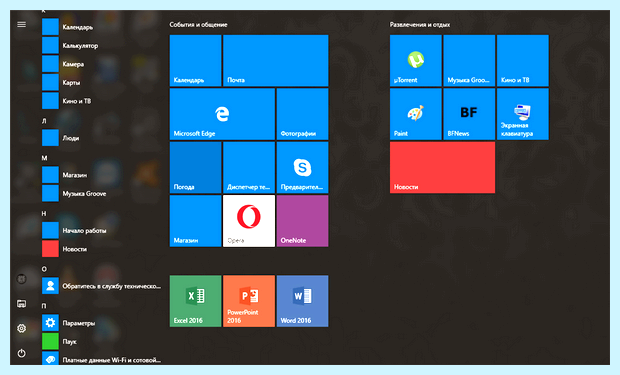Screen dimensions: 620x375
Task: Click the М letter header in list
Action: tap(45, 158)
